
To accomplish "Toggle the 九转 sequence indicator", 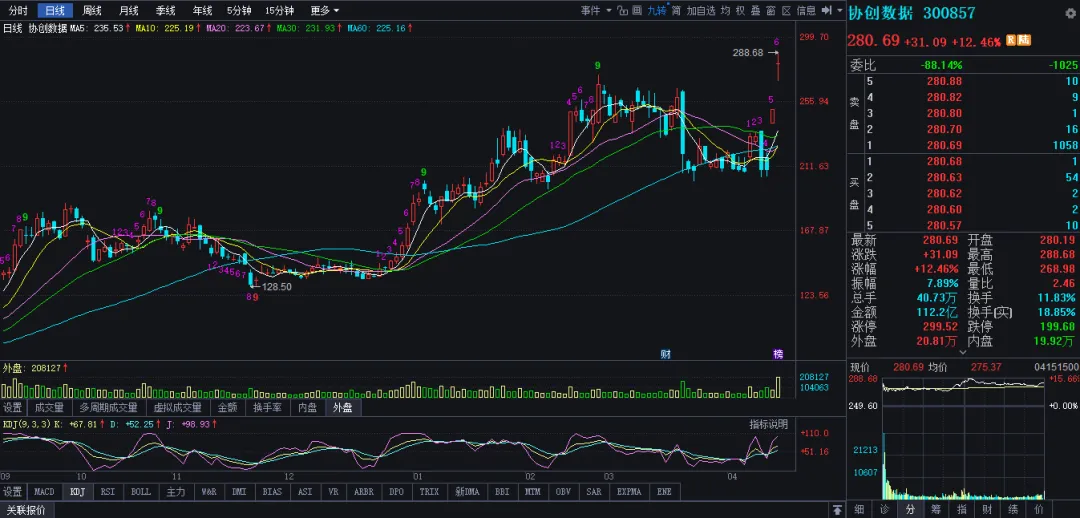I will 657,10.
